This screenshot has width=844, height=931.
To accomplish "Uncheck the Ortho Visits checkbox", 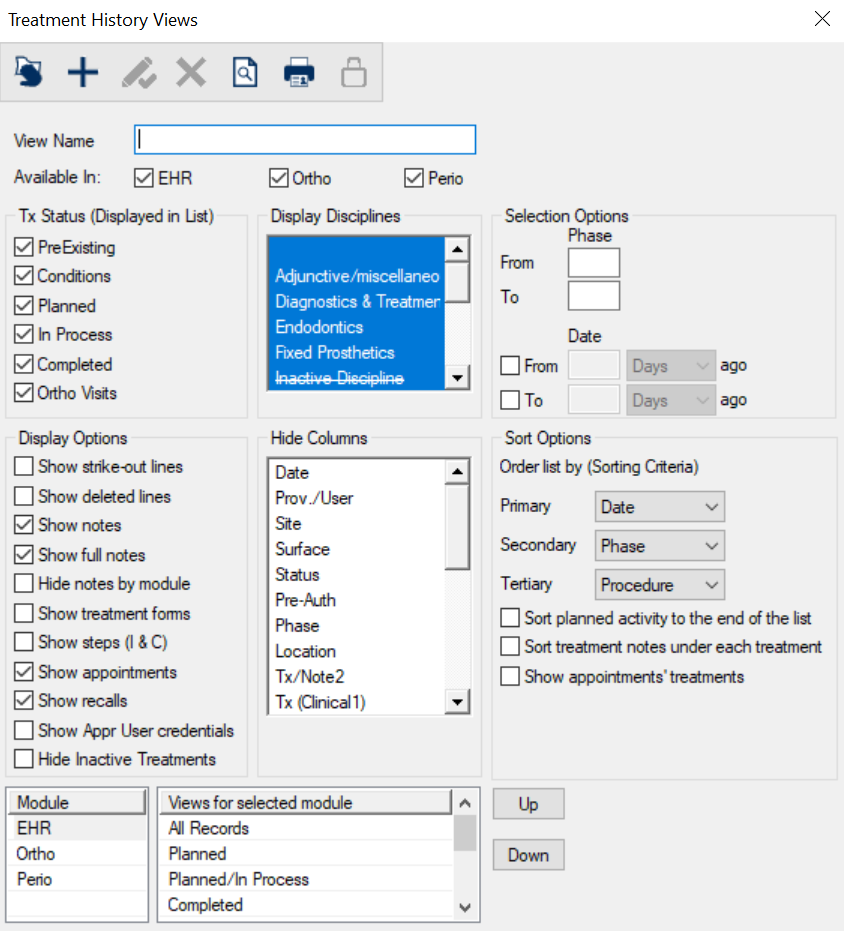I will click(x=24, y=393).
